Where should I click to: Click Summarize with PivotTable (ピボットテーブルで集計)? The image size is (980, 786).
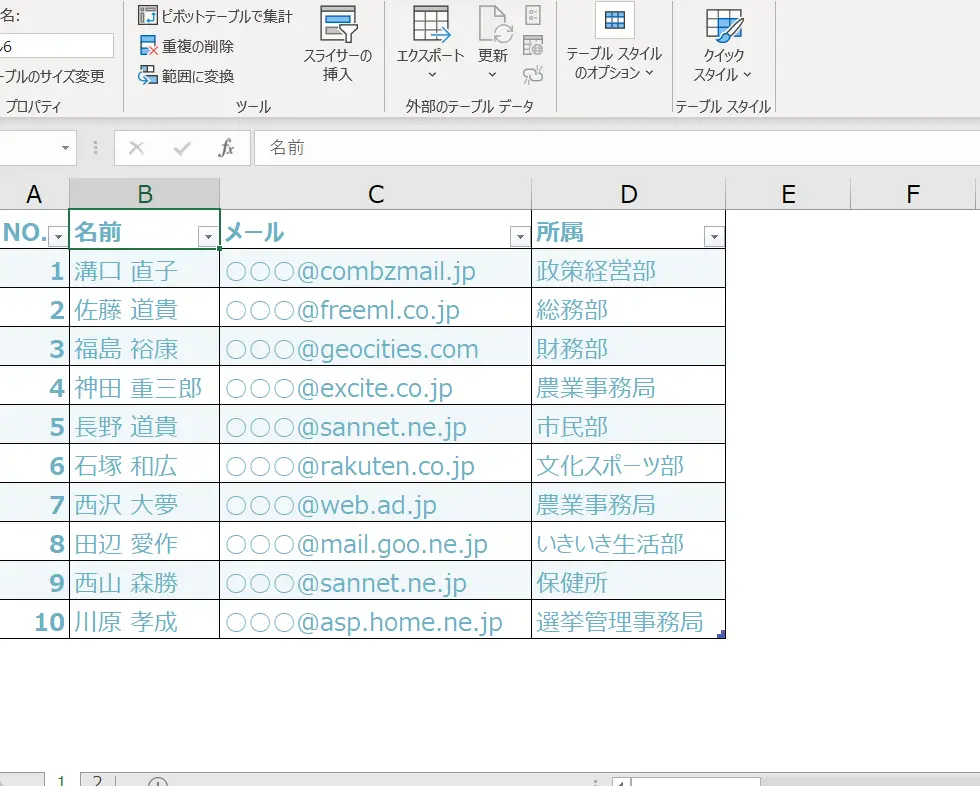click(215, 16)
